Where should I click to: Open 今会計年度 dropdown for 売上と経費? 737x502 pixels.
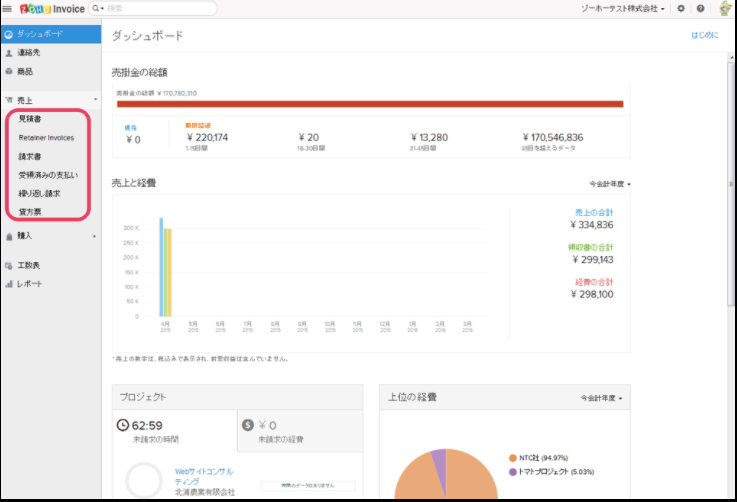610,184
